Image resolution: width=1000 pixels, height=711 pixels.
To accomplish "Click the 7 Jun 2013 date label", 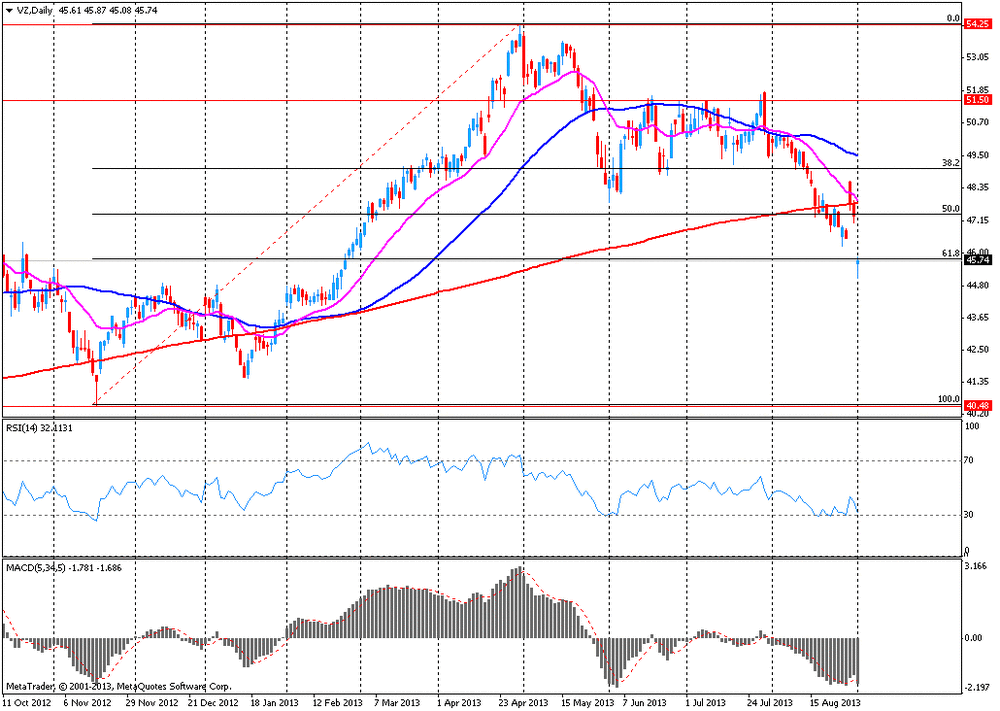I will [x=645, y=703].
